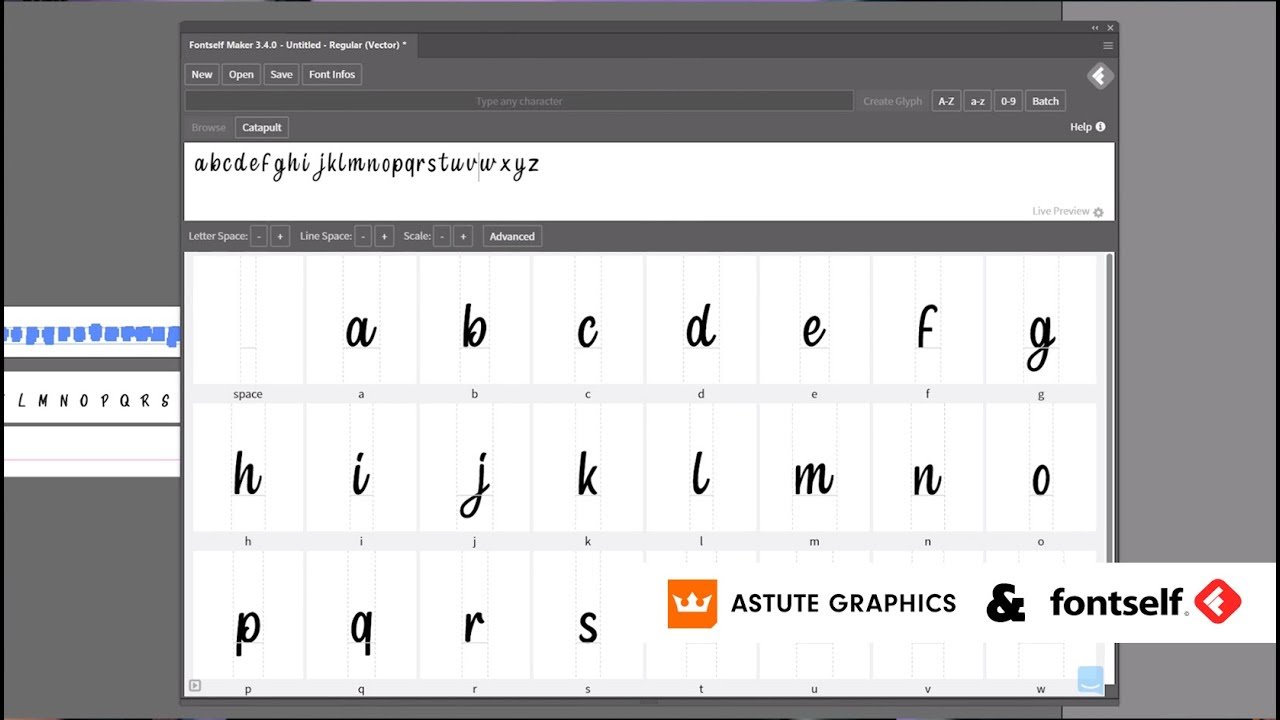1280x720 pixels.
Task: Click the blue chat bubble icon
Action: (1091, 679)
